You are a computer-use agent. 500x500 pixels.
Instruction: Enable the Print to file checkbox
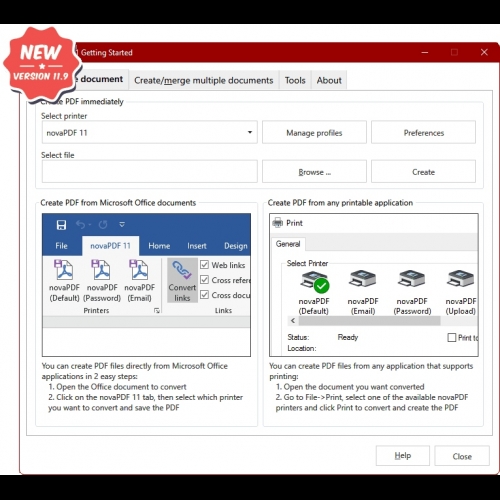(x=452, y=338)
